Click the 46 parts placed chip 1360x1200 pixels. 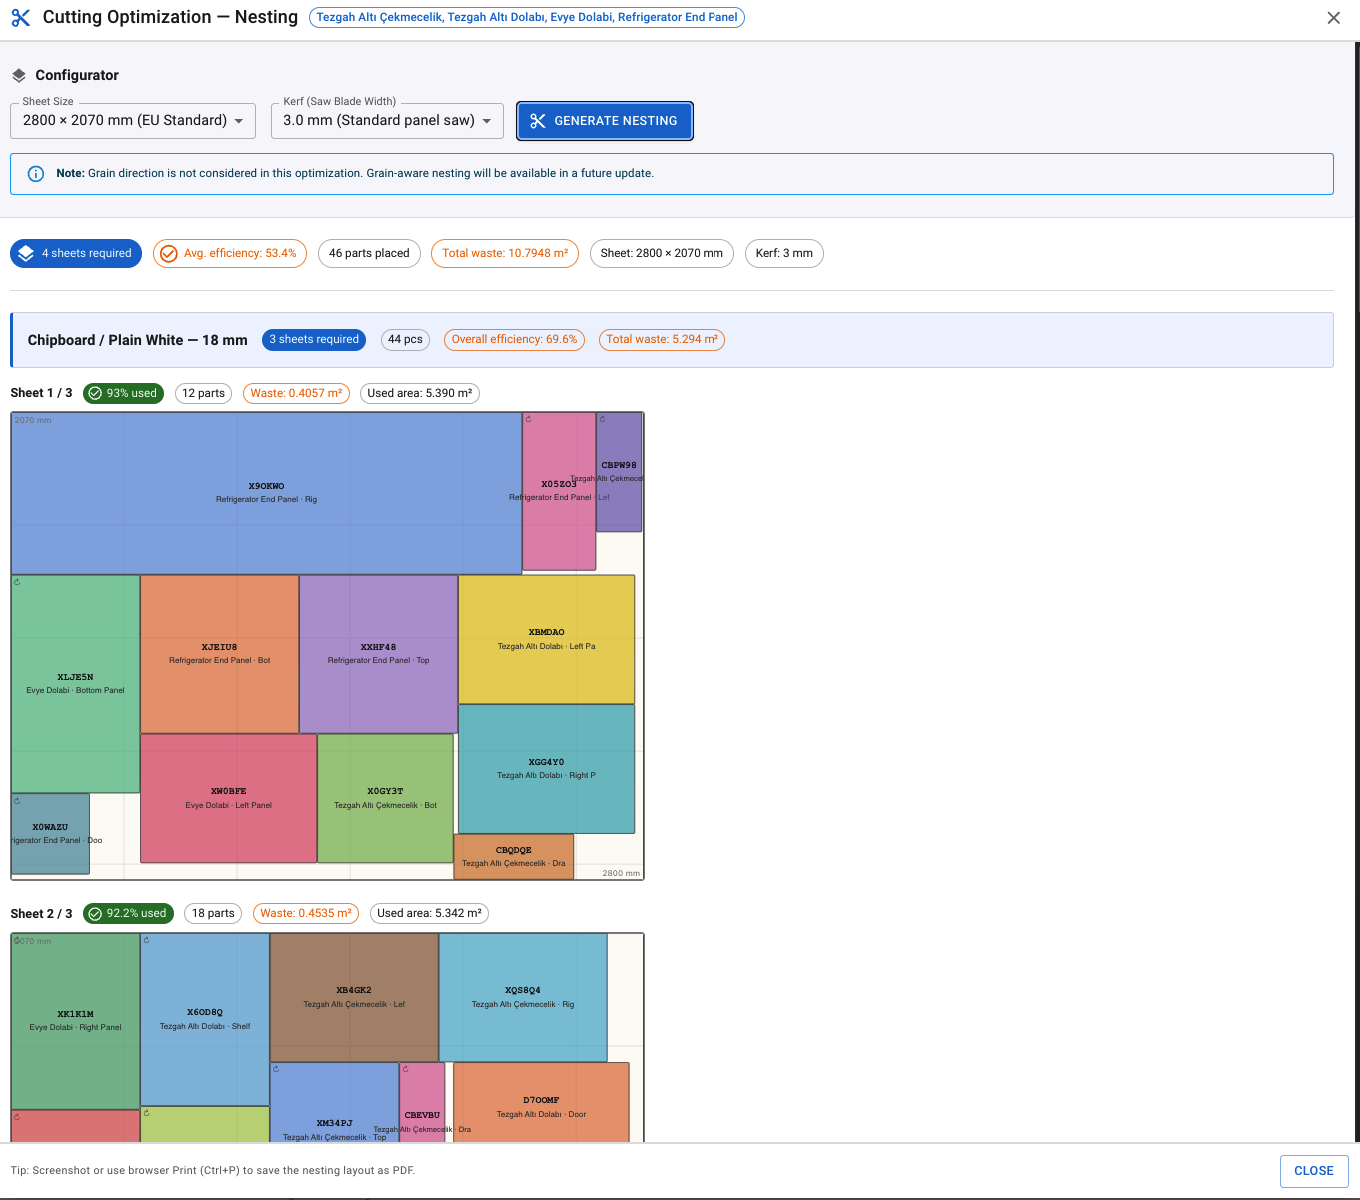click(x=369, y=254)
